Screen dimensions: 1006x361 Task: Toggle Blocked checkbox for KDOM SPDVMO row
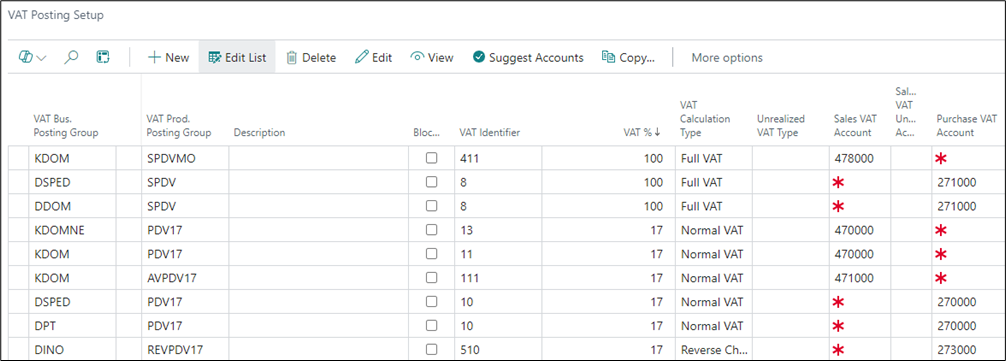click(x=432, y=158)
